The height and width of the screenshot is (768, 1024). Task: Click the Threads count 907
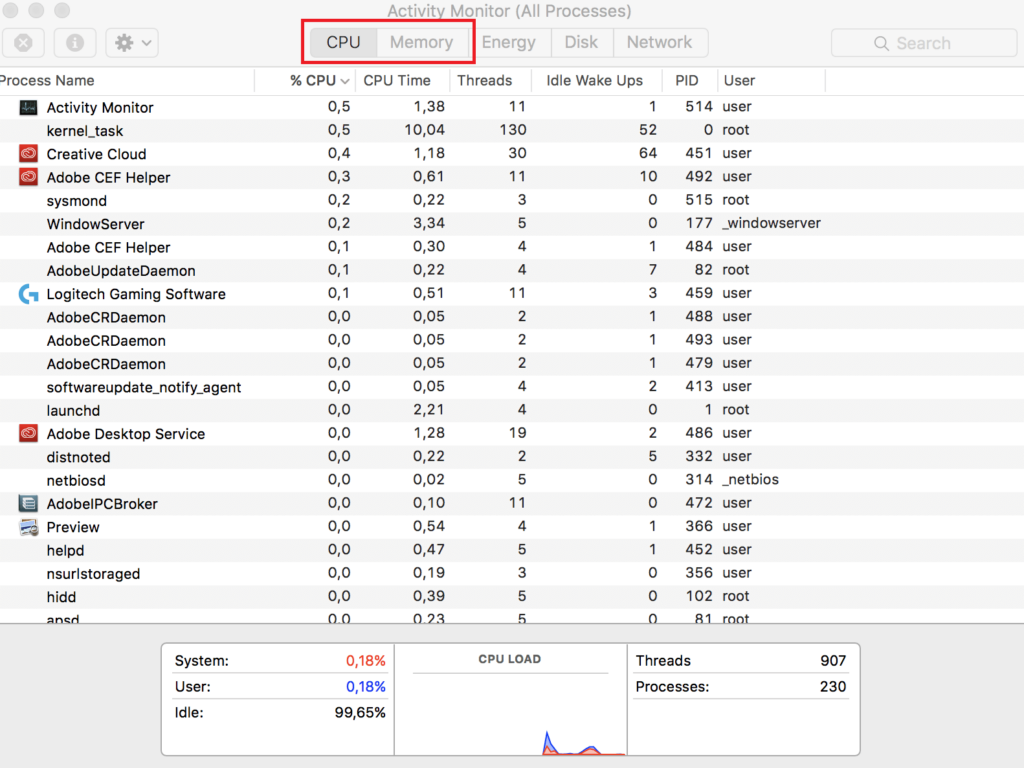tap(833, 661)
